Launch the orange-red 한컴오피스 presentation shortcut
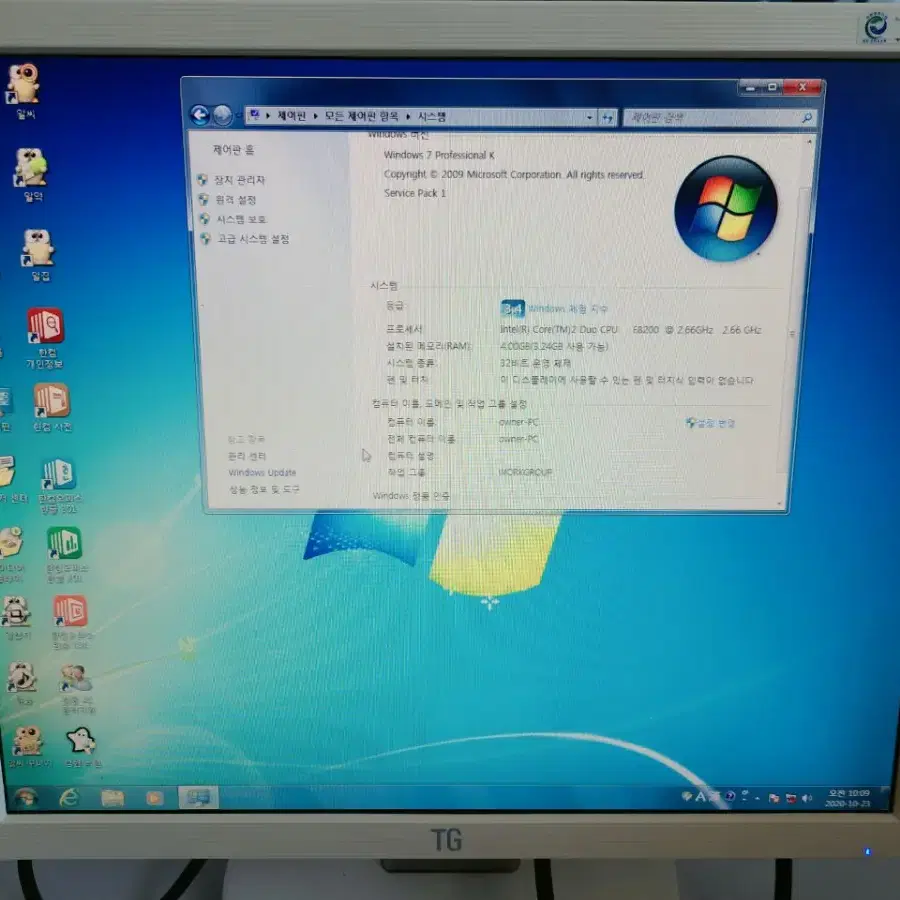 [71, 622]
